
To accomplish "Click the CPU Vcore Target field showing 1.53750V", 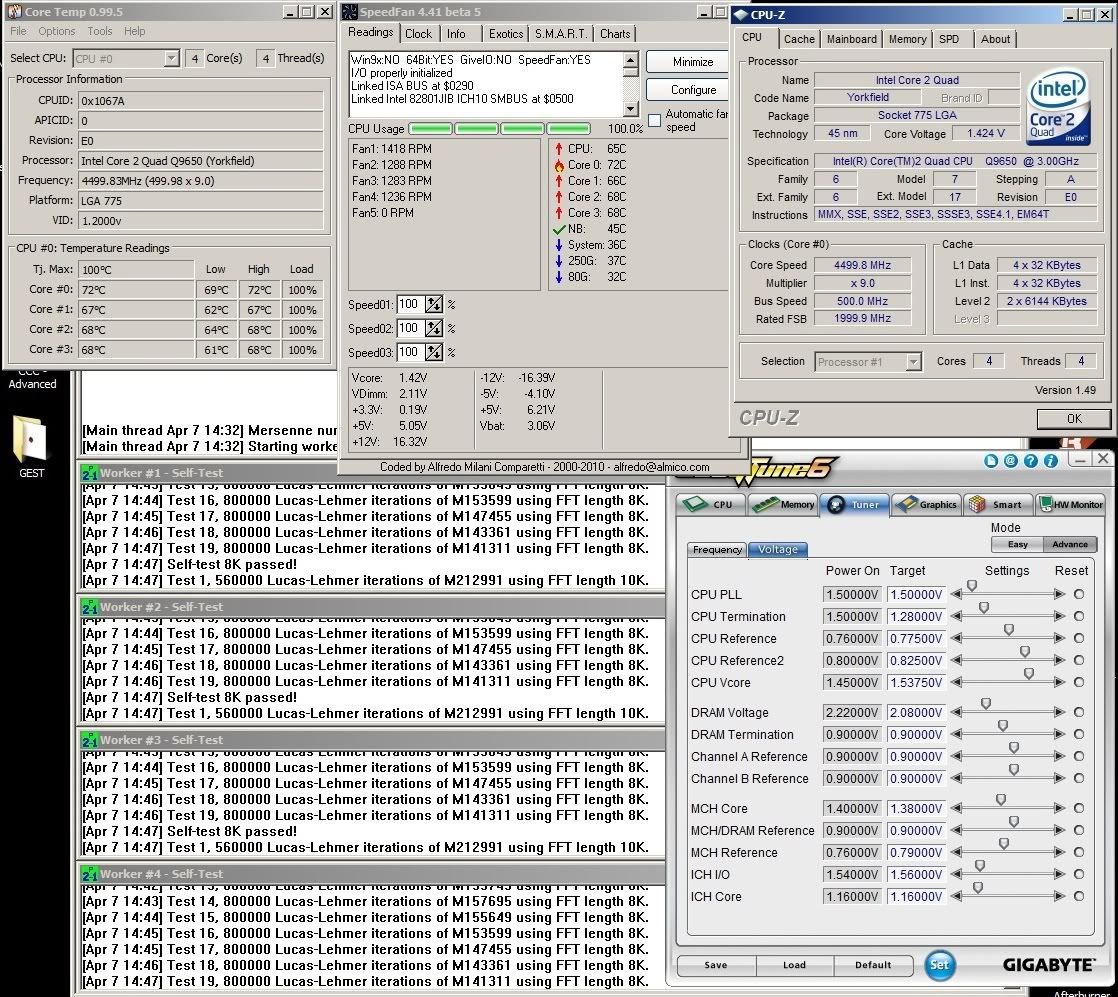I will (916, 682).
